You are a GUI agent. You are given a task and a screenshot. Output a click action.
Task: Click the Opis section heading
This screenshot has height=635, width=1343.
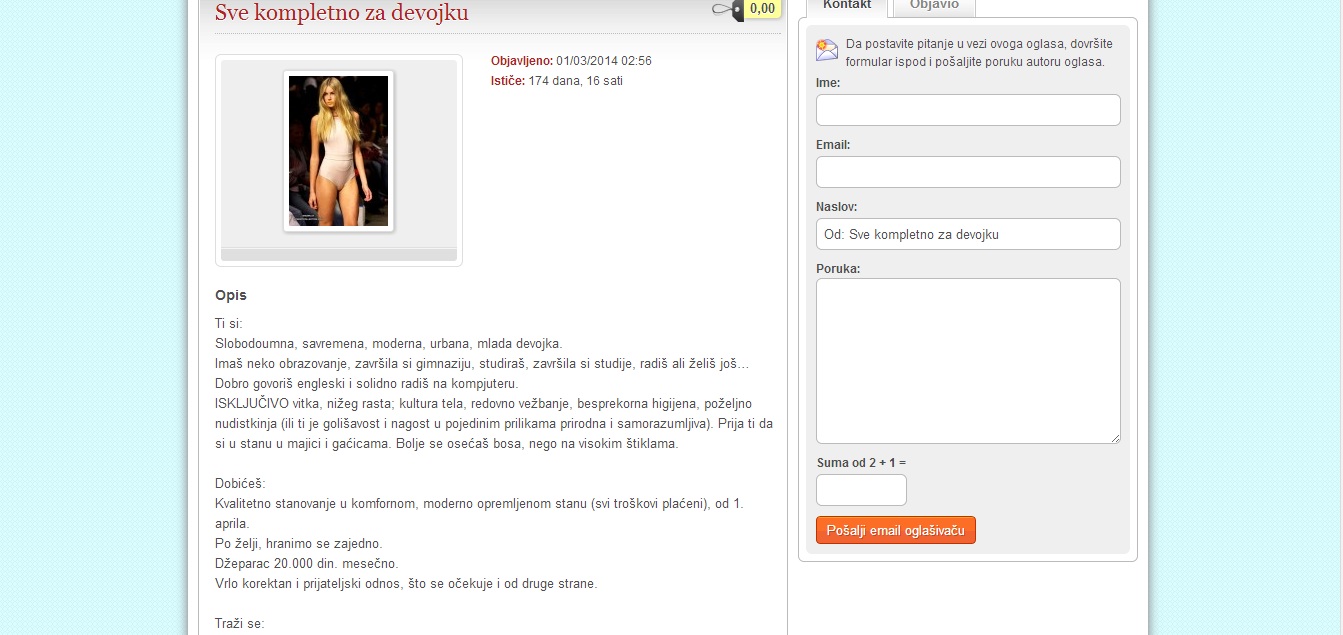point(230,295)
